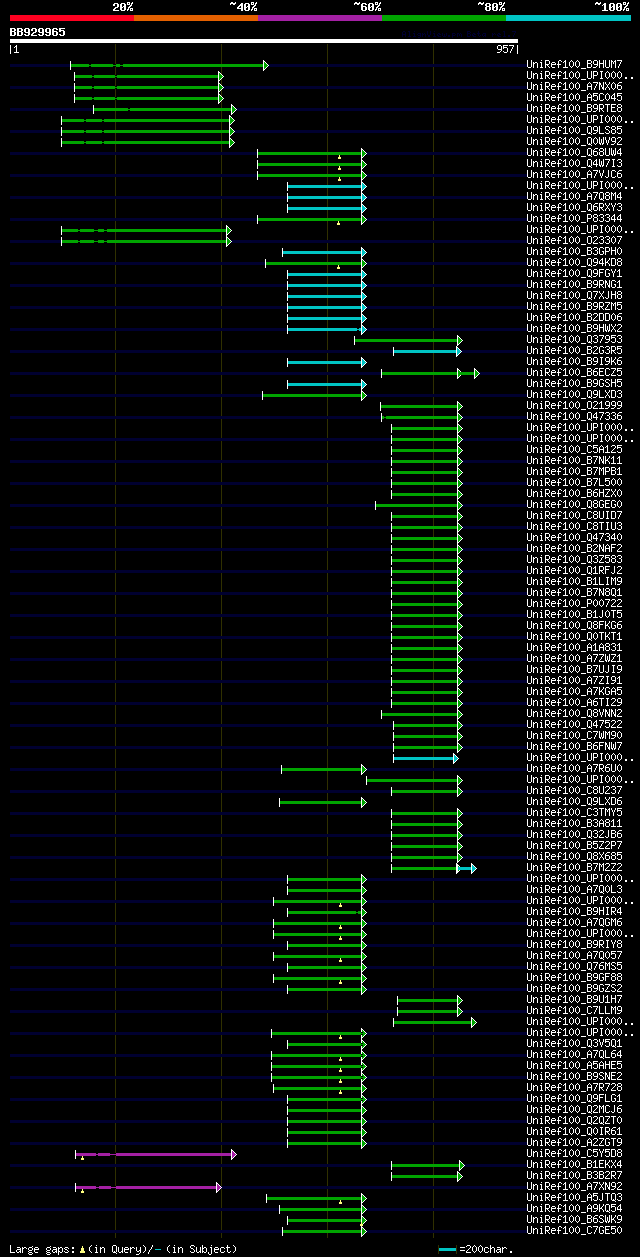Select the UniRef100_O23307 label
The height and width of the screenshot is (1257, 640).
(574, 241)
